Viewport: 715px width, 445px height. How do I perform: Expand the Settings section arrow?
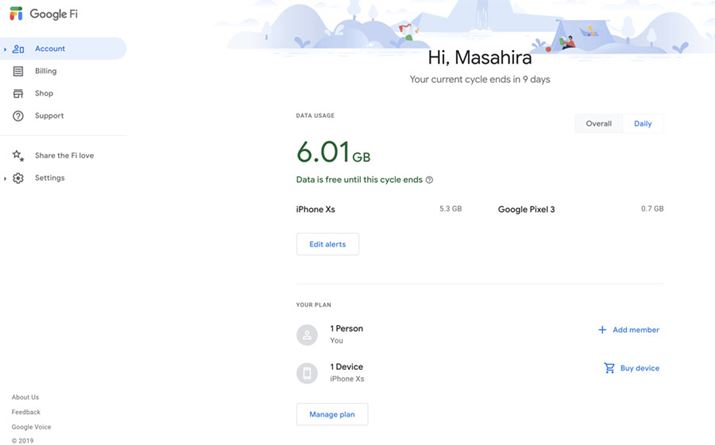point(5,178)
